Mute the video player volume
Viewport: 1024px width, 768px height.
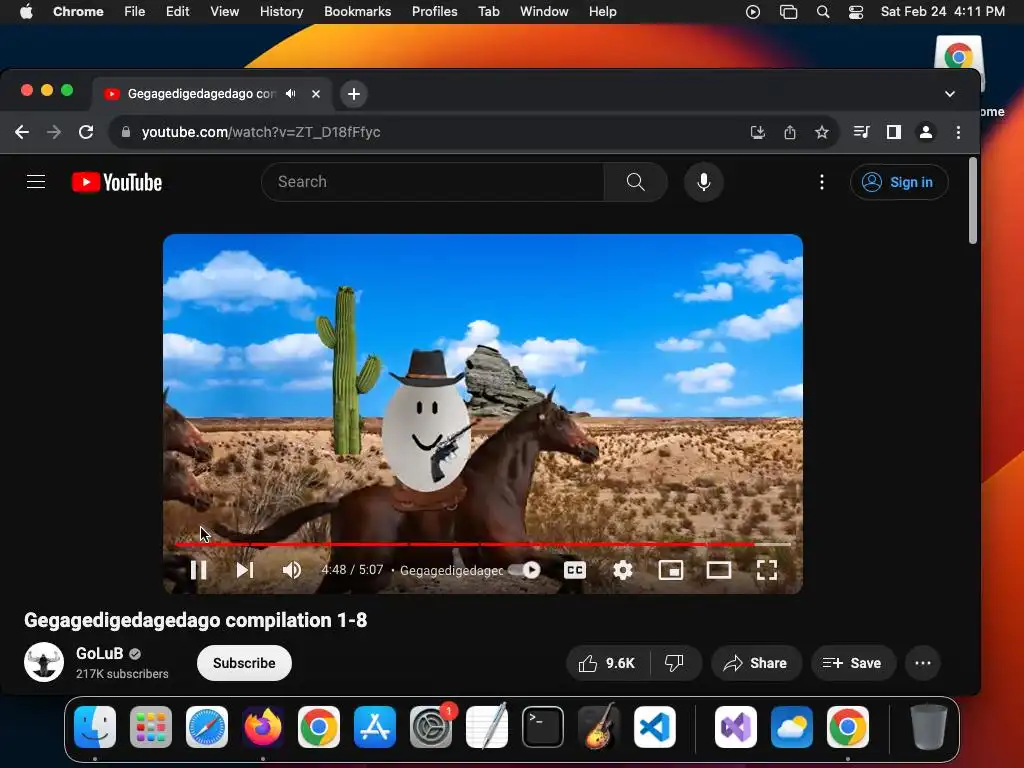[x=292, y=570]
